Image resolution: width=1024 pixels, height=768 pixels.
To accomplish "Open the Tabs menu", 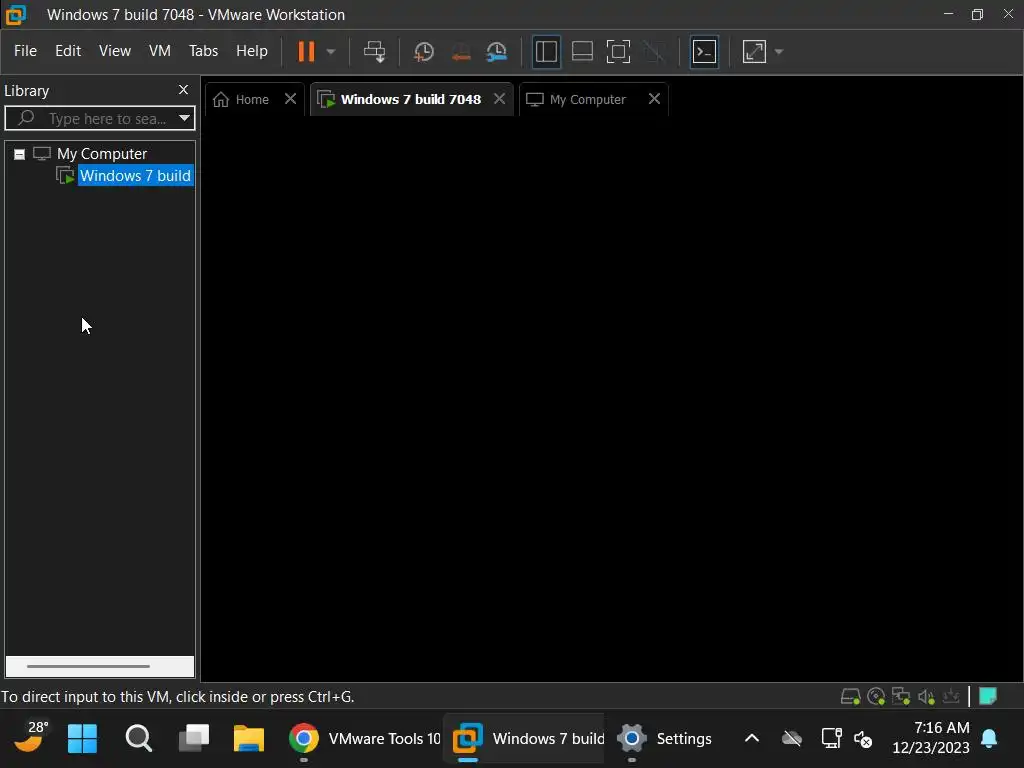I will click(203, 51).
